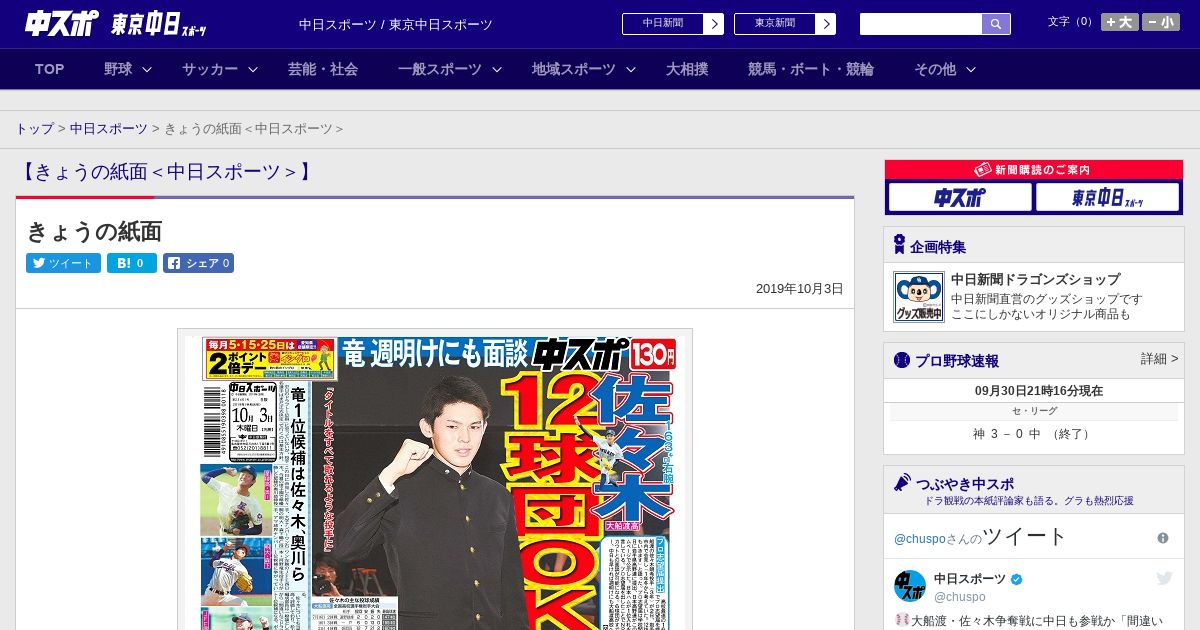Click the 中スポ logo in header
The image size is (1200, 630).
tap(61, 23)
